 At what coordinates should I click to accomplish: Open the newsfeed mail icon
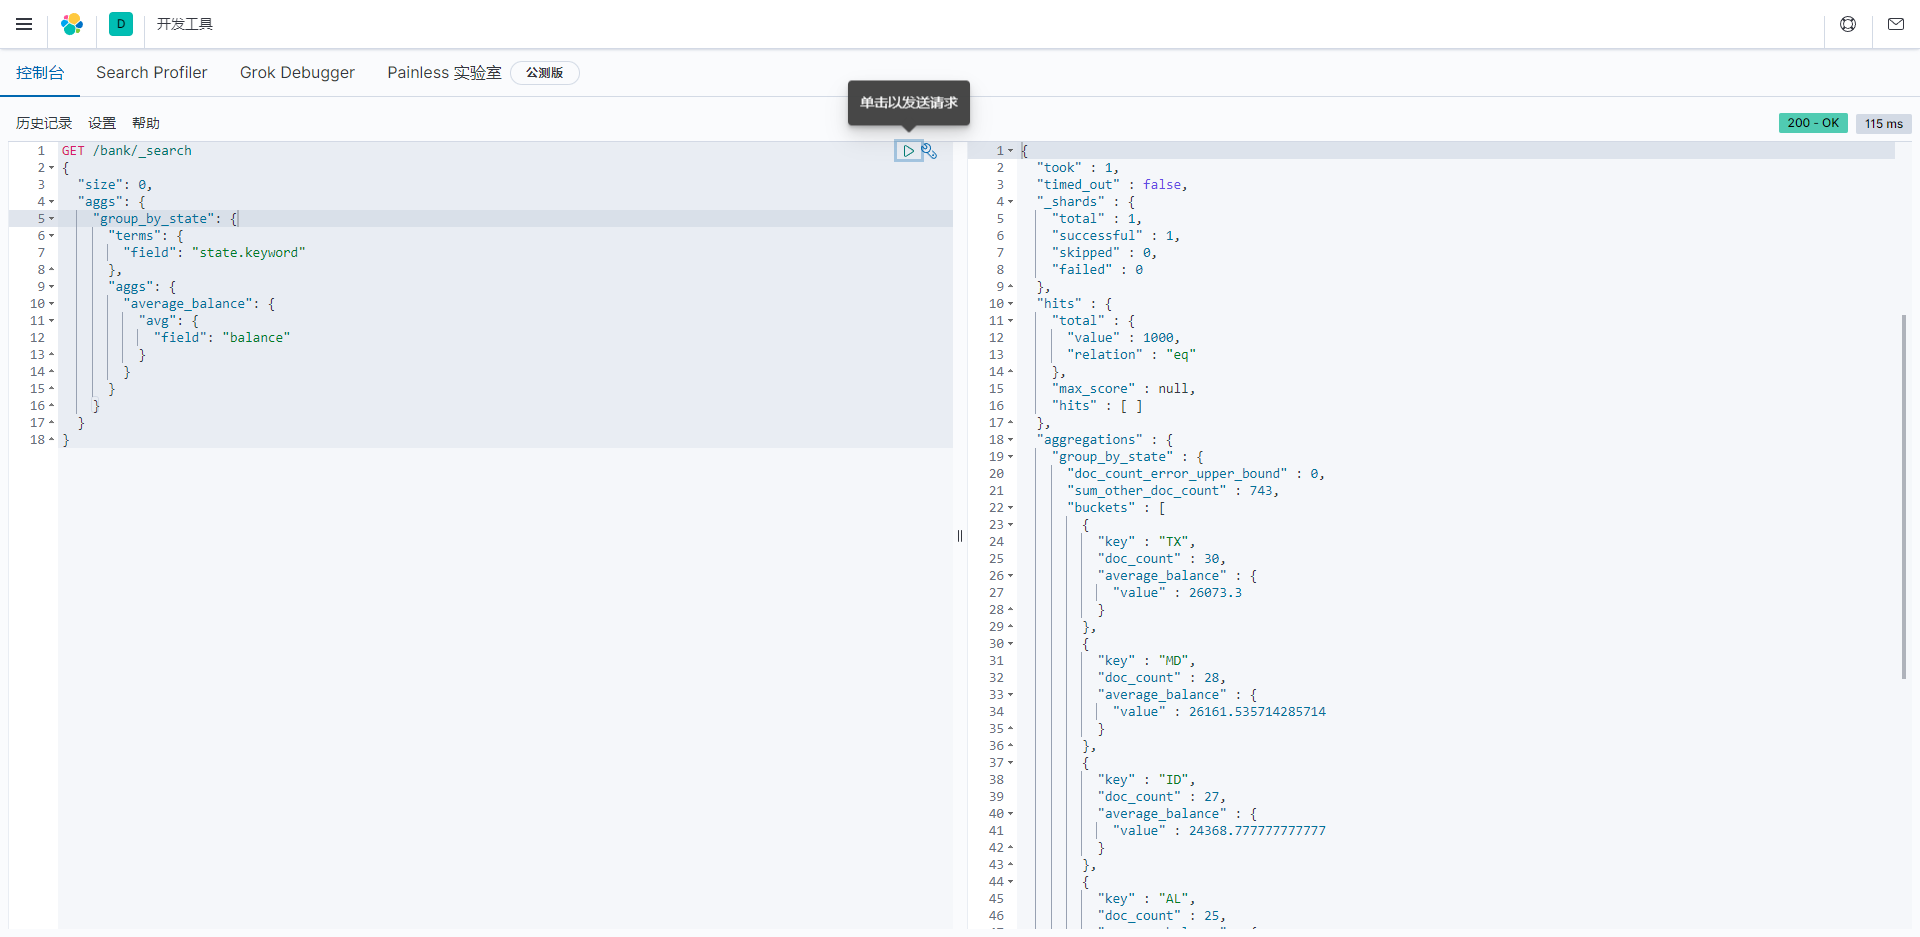point(1895,24)
